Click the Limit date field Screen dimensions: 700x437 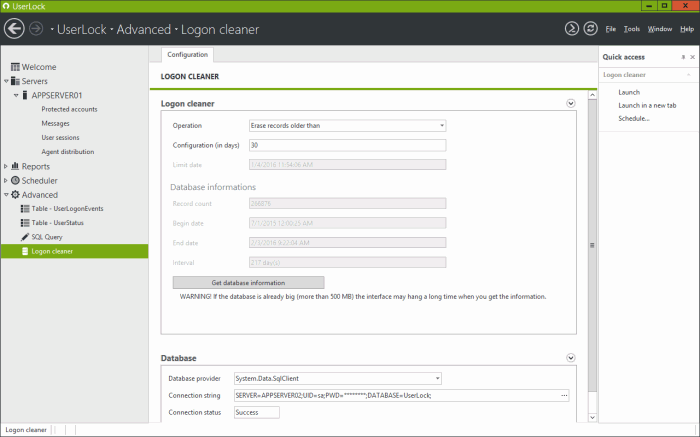[347, 165]
